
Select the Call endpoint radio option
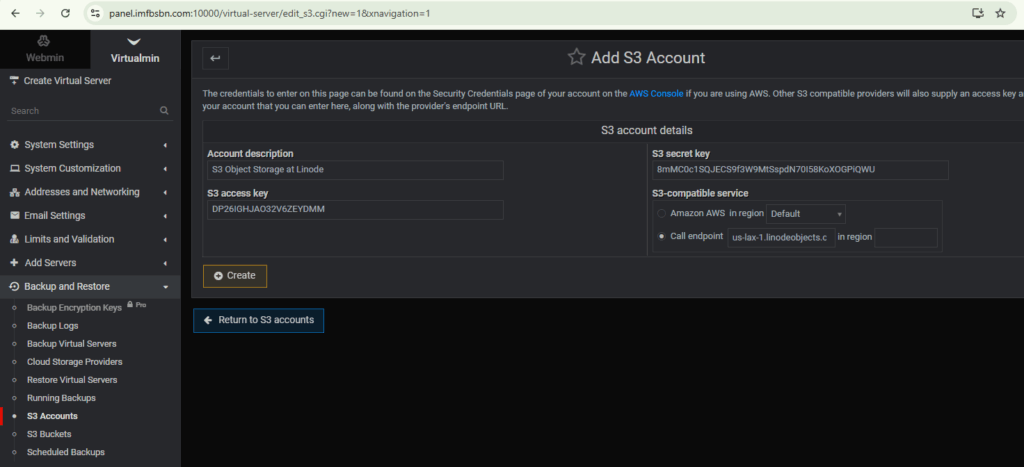[661, 237]
